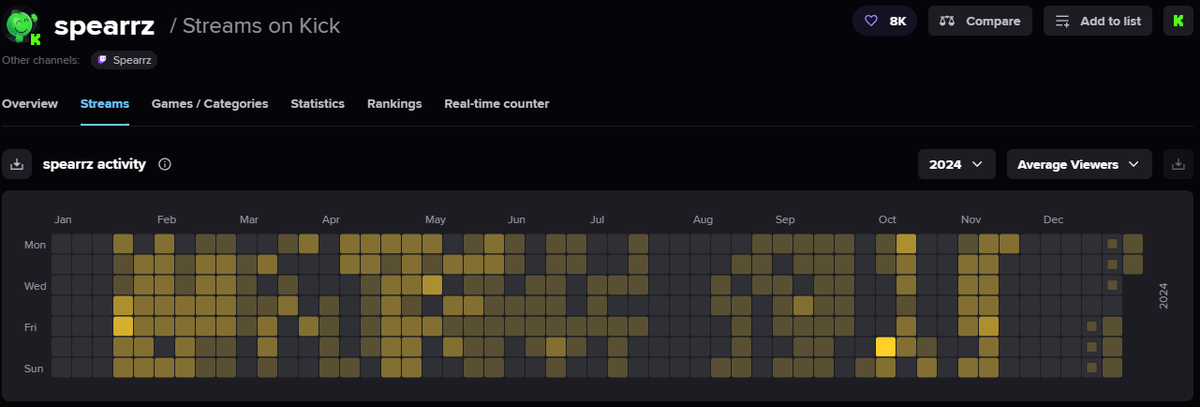This screenshot has width=1200, height=407.
Task: Go to the Statistics tab
Action: [318, 104]
